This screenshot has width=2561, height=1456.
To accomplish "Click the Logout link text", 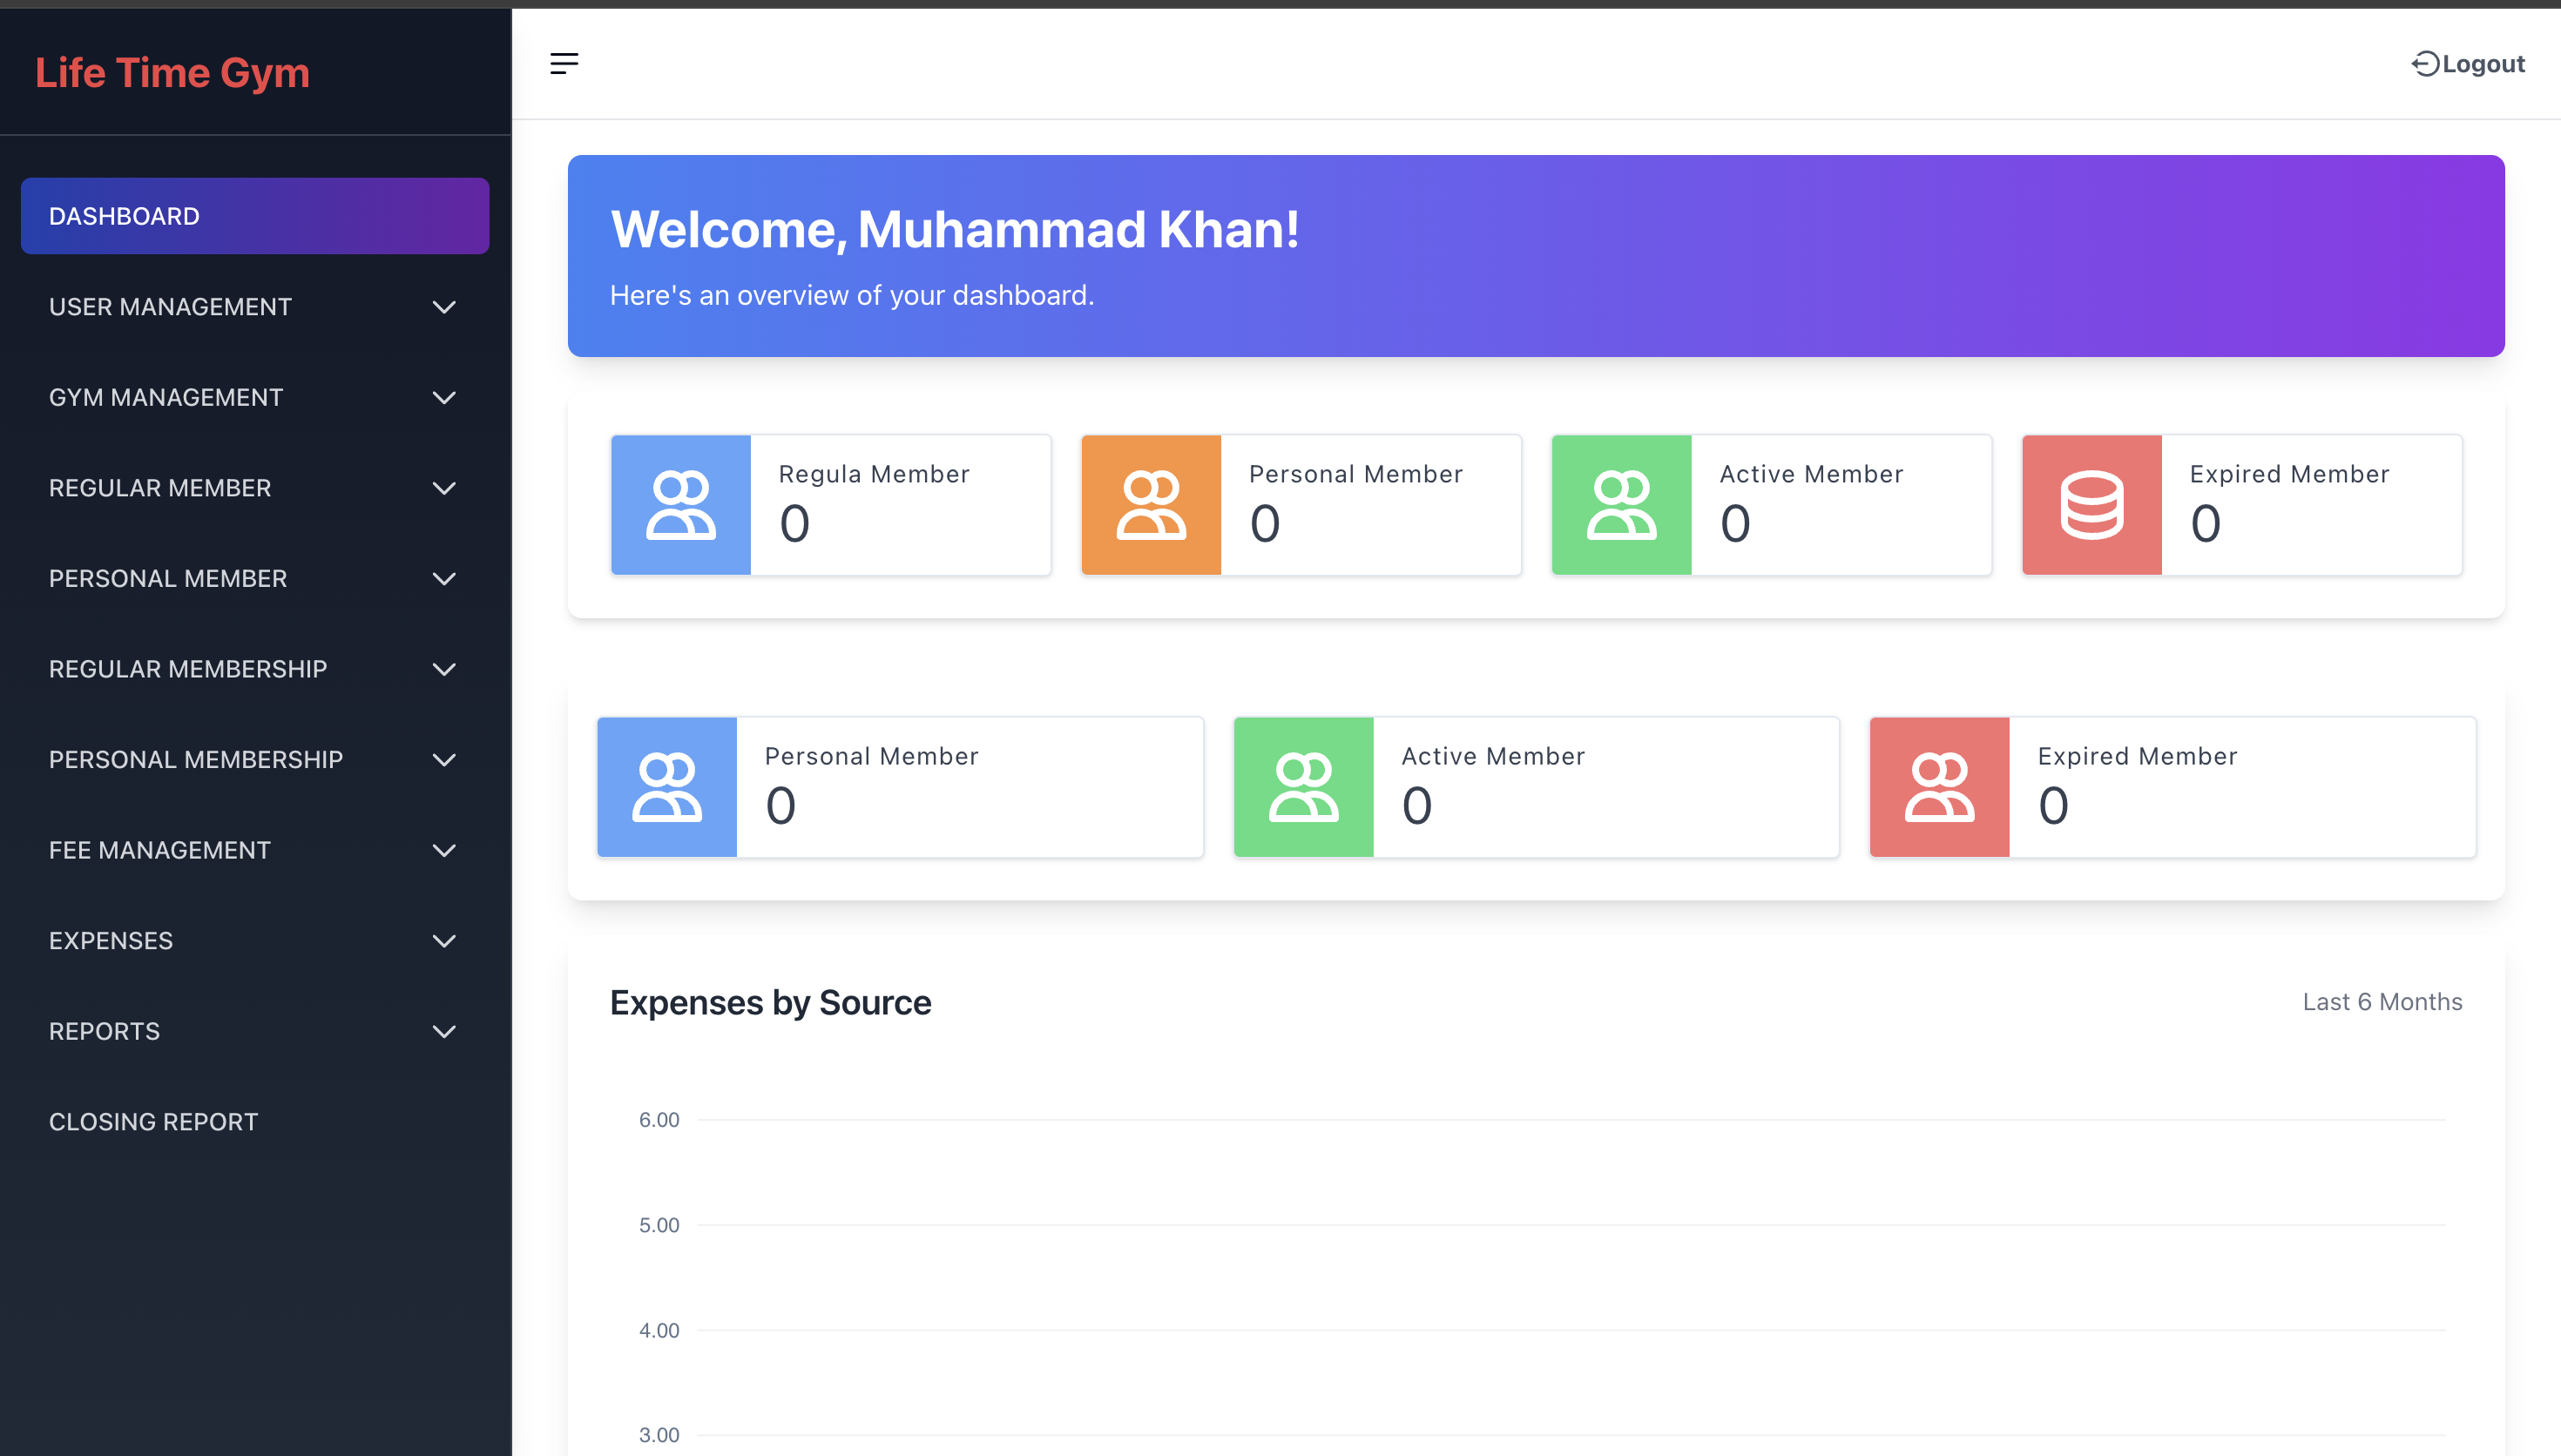I will pyautogui.click(x=2483, y=64).
